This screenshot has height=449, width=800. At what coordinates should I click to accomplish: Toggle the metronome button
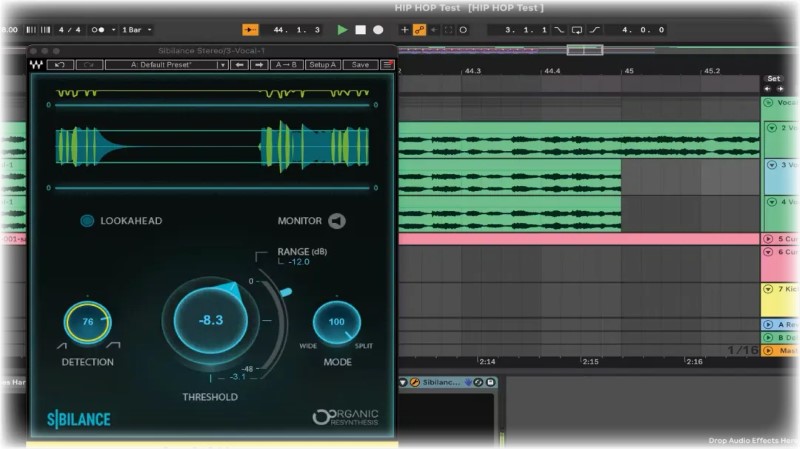[x=98, y=30]
